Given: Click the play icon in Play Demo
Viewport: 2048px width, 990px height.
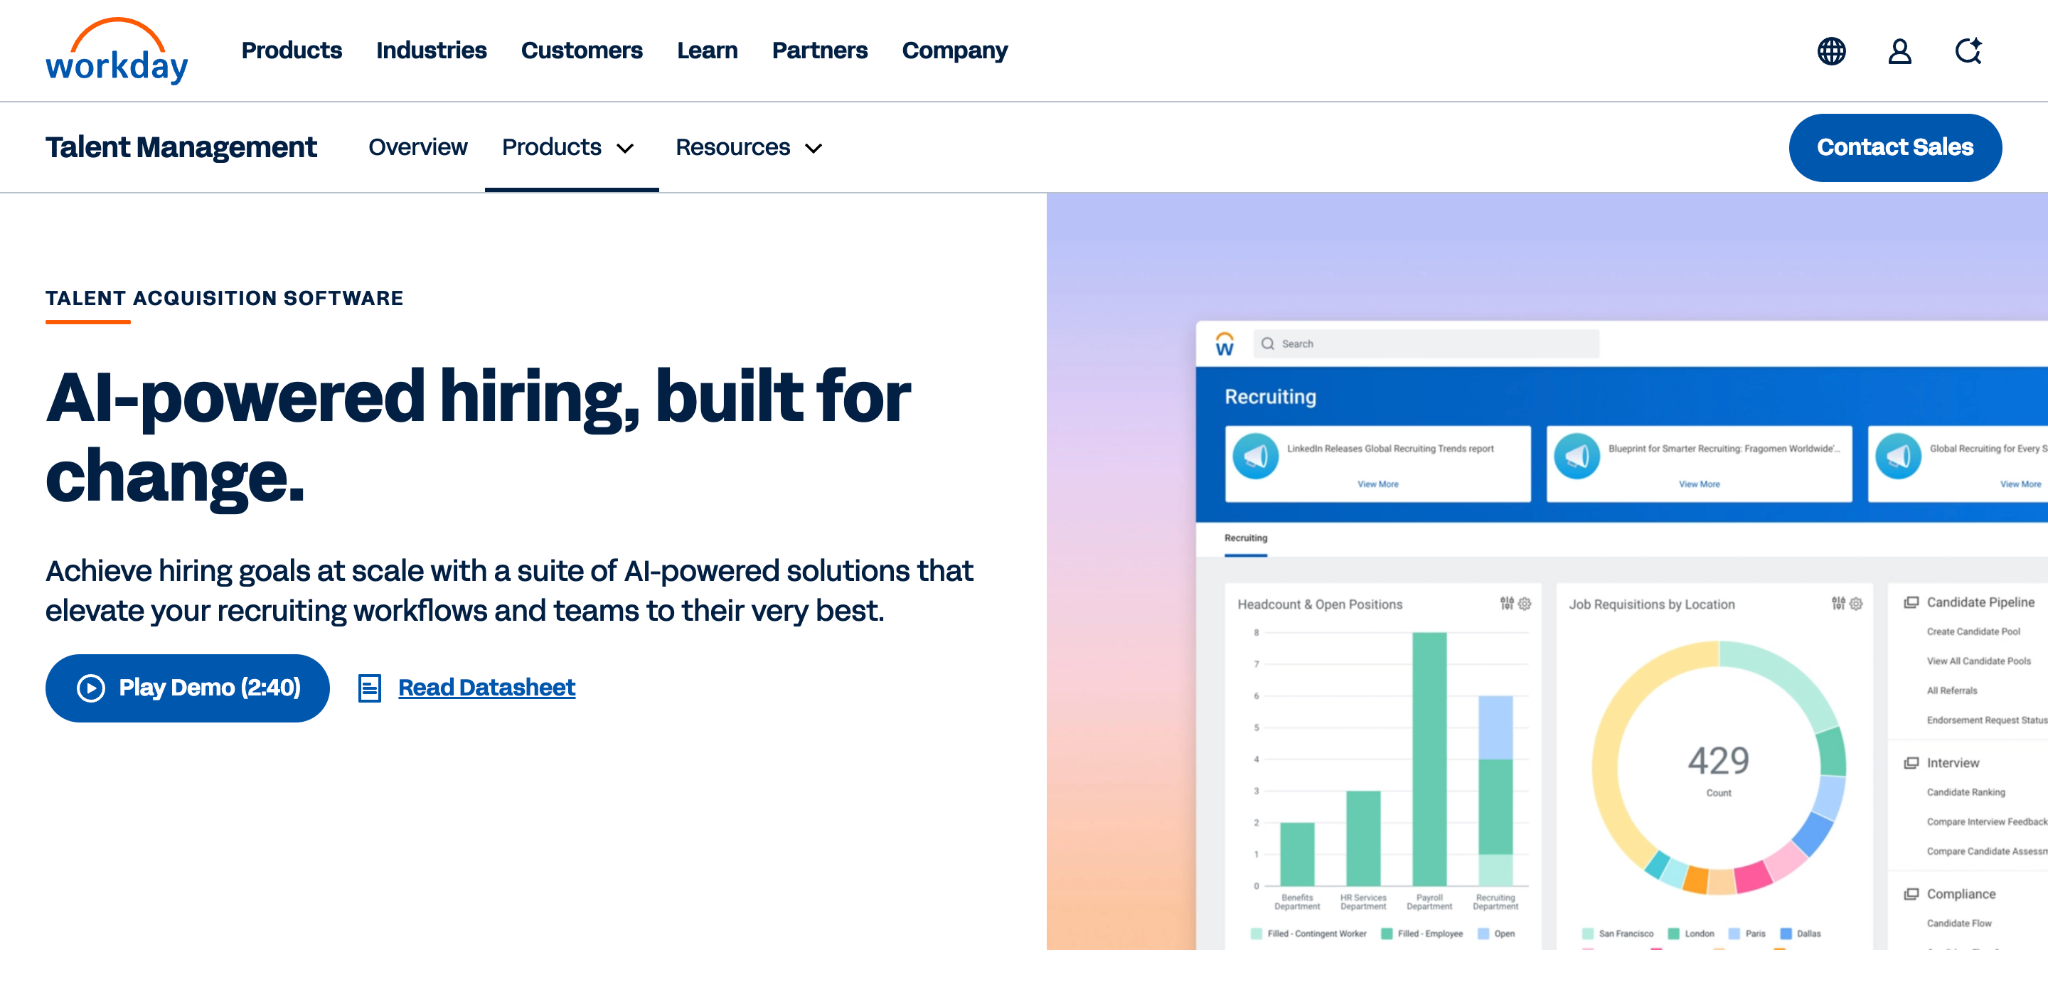Looking at the screenshot, I should [91, 688].
